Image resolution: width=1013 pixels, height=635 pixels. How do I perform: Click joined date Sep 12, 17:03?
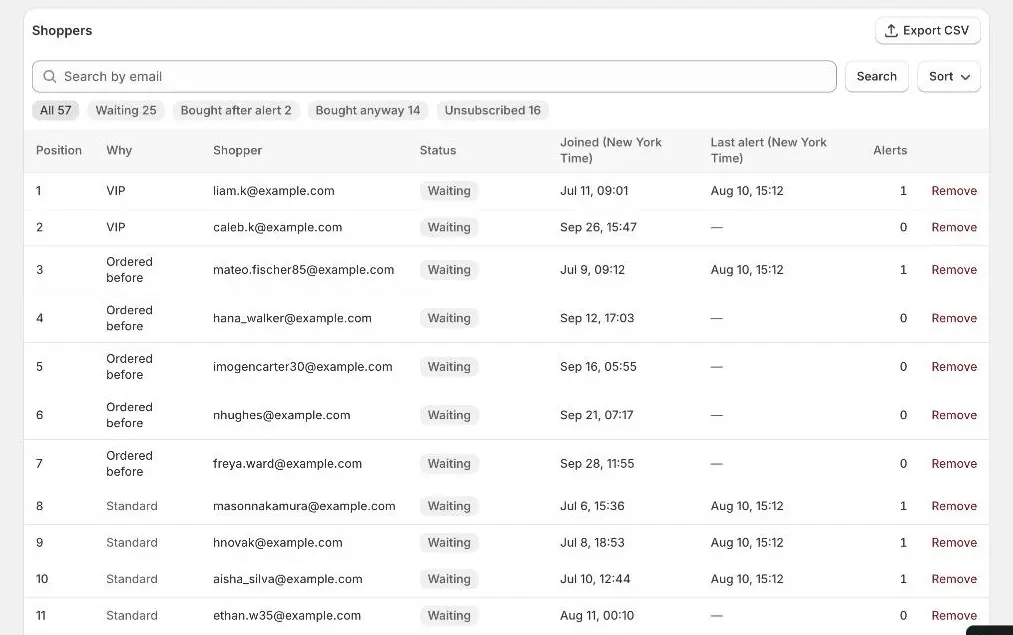point(597,318)
